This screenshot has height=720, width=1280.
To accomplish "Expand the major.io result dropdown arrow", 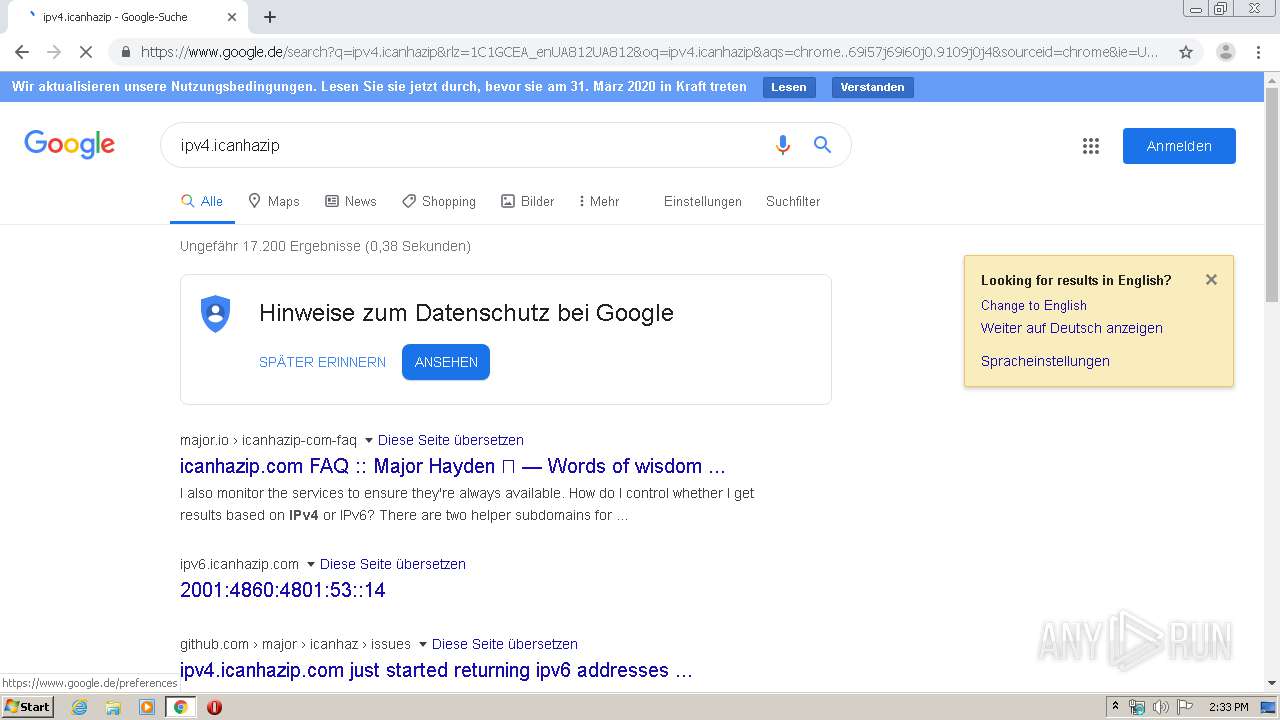I will pos(368,440).
